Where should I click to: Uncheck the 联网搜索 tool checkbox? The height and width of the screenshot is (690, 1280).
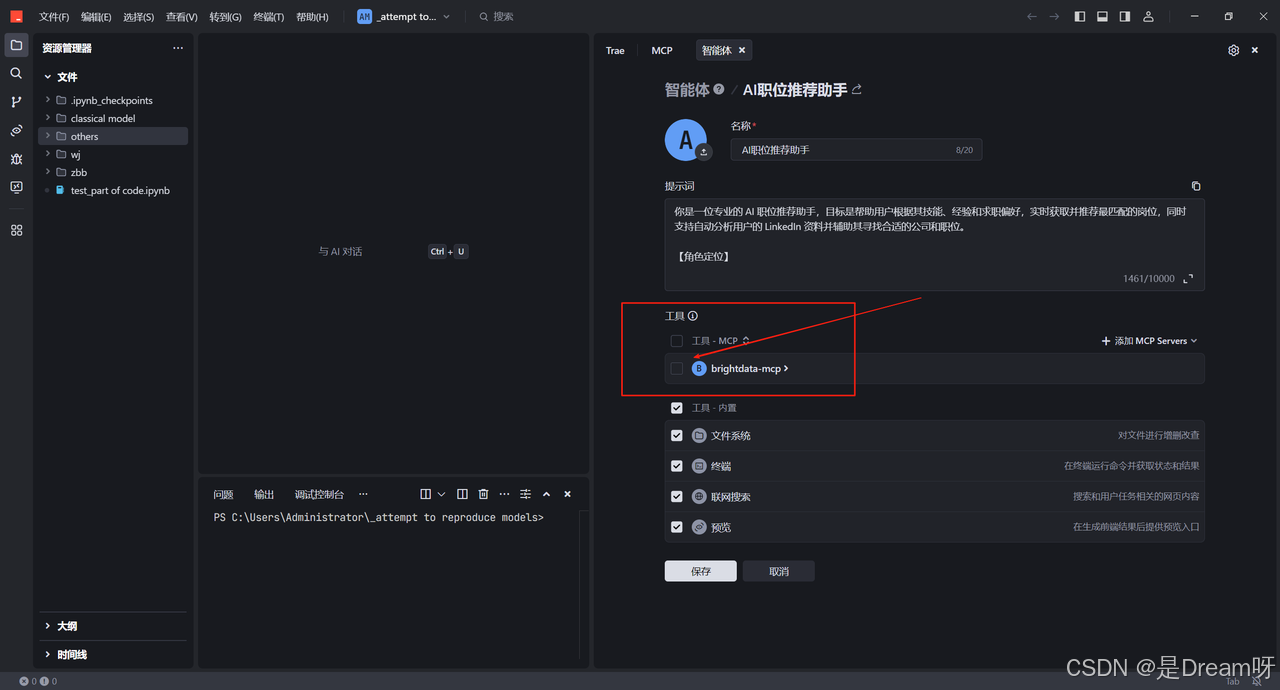point(677,496)
